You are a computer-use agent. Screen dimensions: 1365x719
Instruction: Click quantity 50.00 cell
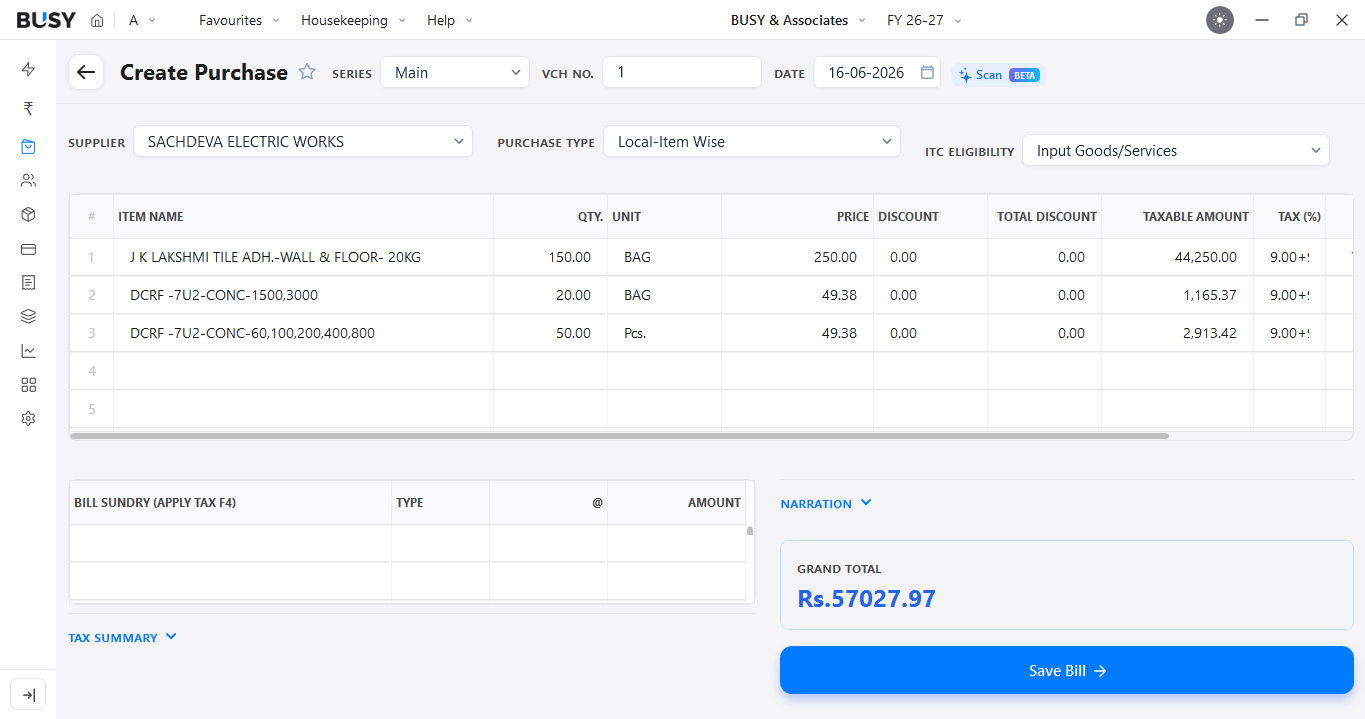550,333
